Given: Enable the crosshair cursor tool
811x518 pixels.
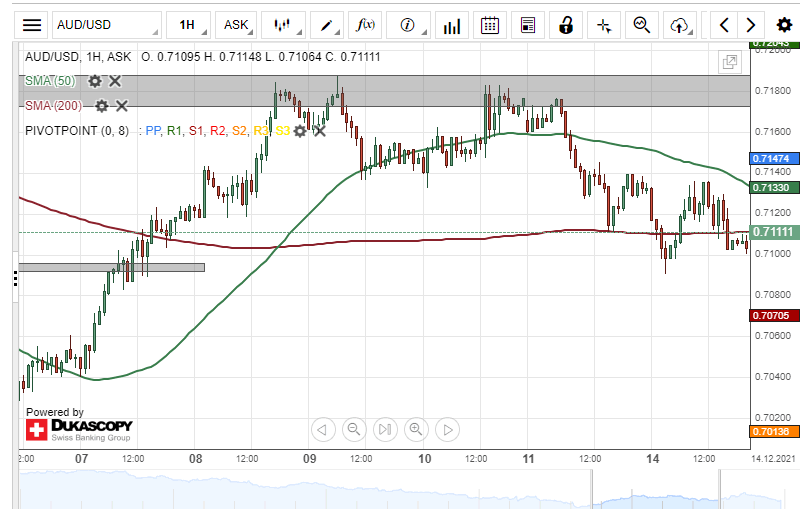Looking at the screenshot, I should coord(604,25).
